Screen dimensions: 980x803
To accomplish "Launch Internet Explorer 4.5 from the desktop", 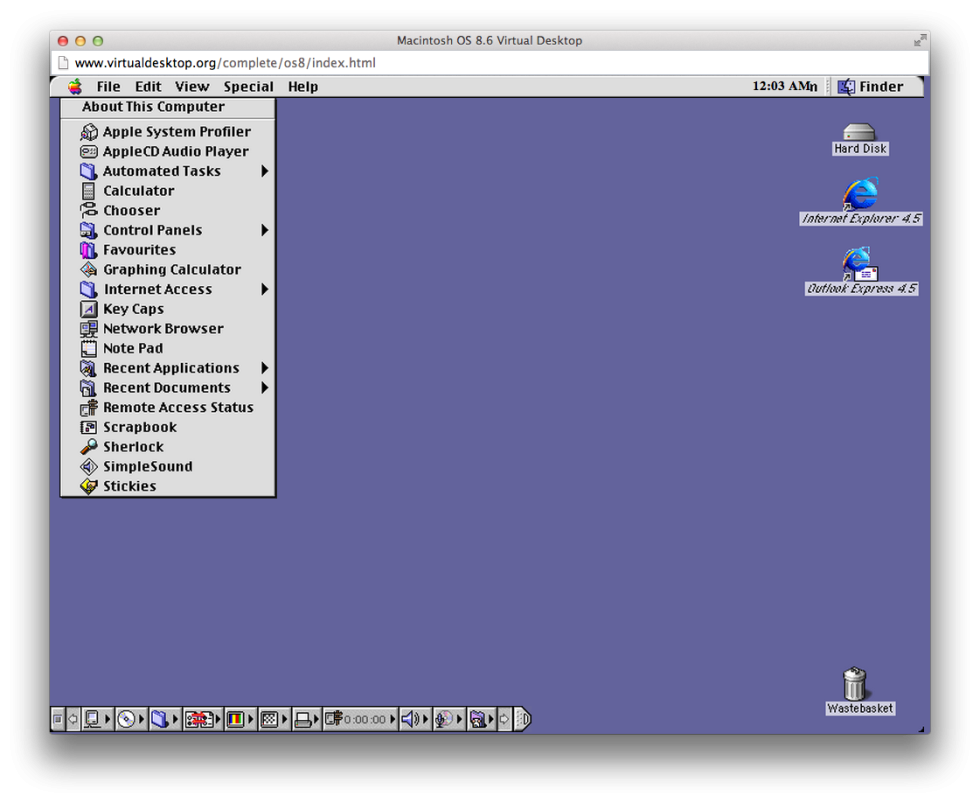I will 858,193.
